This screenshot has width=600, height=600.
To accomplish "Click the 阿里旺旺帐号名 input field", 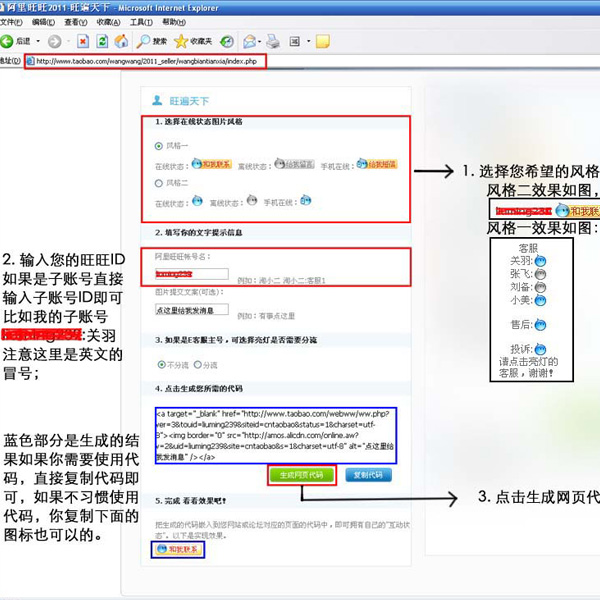I will pos(192,273).
